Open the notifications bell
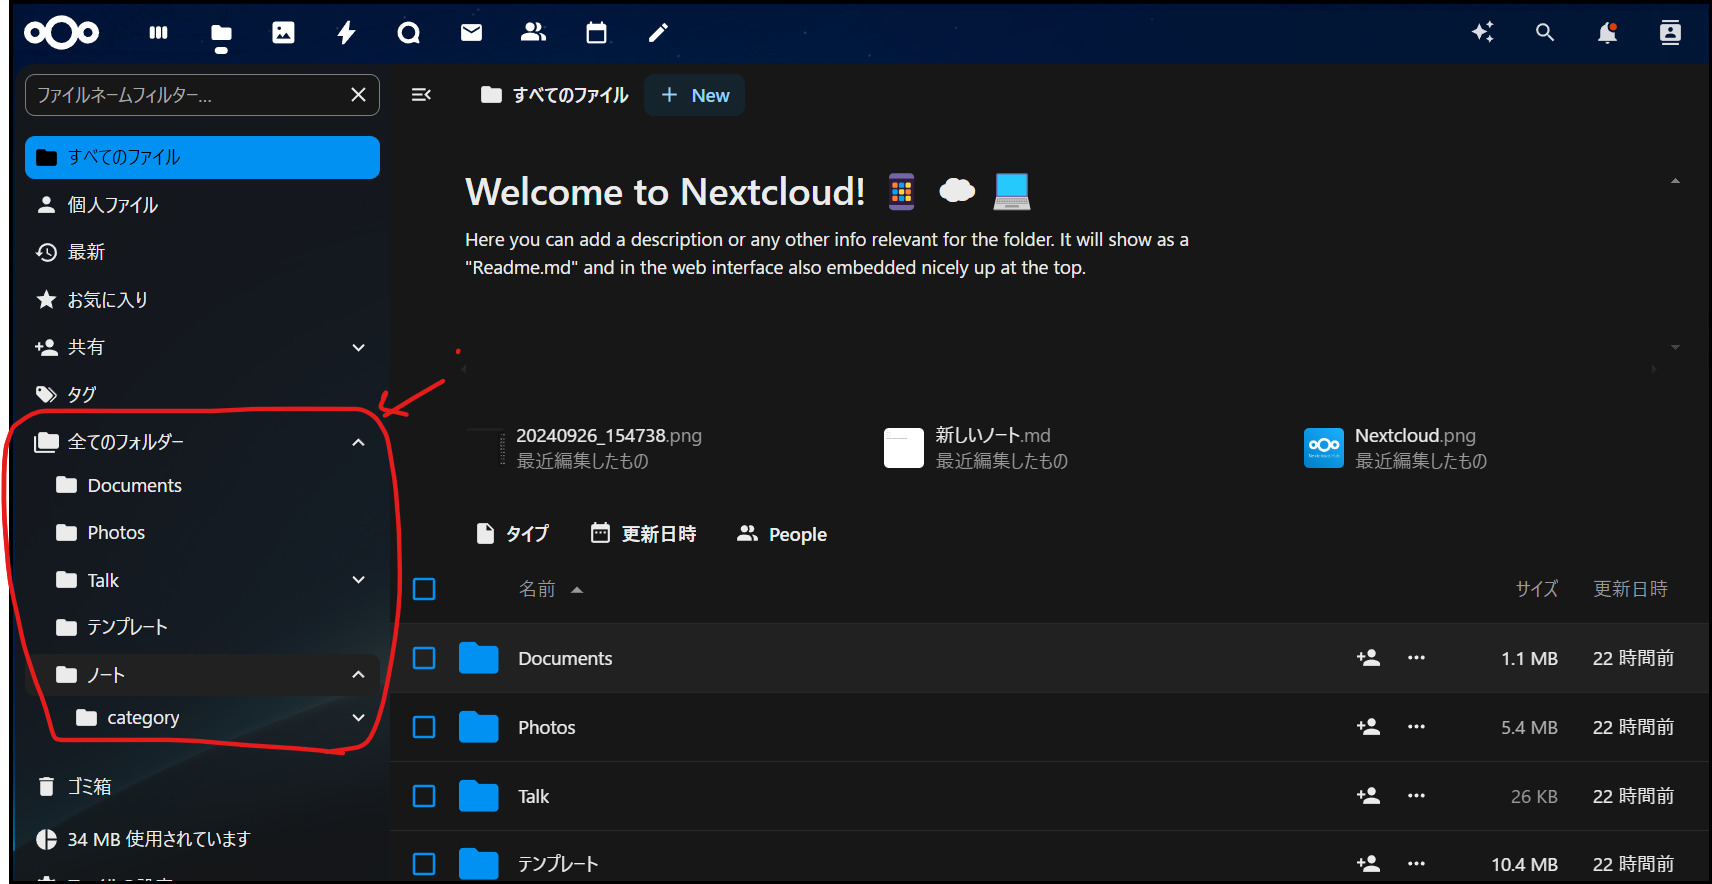The width and height of the screenshot is (1712, 884). [x=1607, y=33]
